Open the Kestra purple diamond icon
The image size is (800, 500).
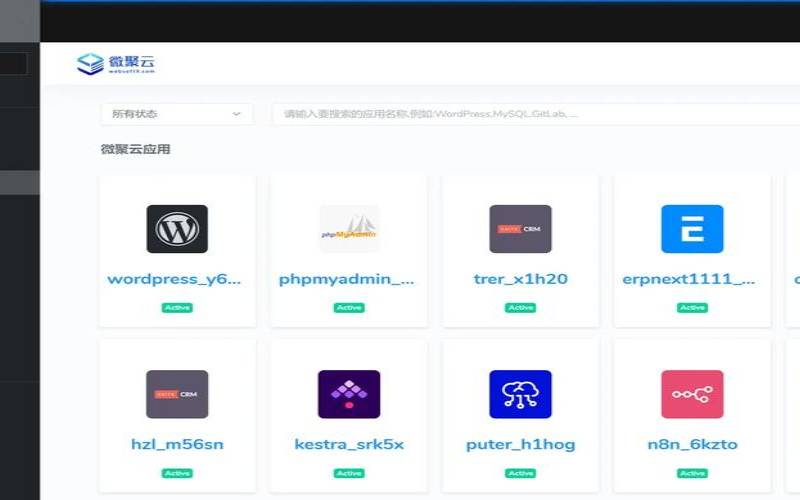click(x=349, y=394)
